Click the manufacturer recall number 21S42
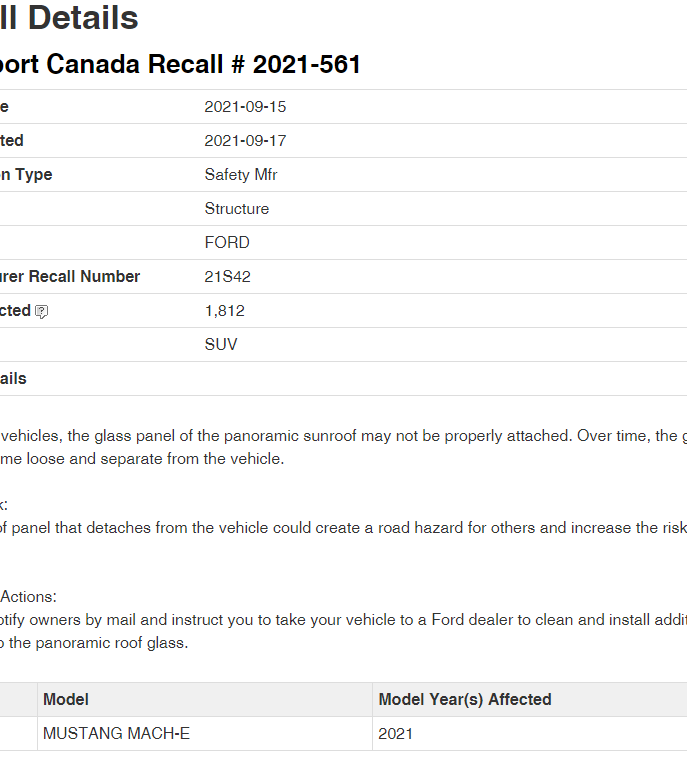The image size is (687, 758). pyautogui.click(x=227, y=277)
